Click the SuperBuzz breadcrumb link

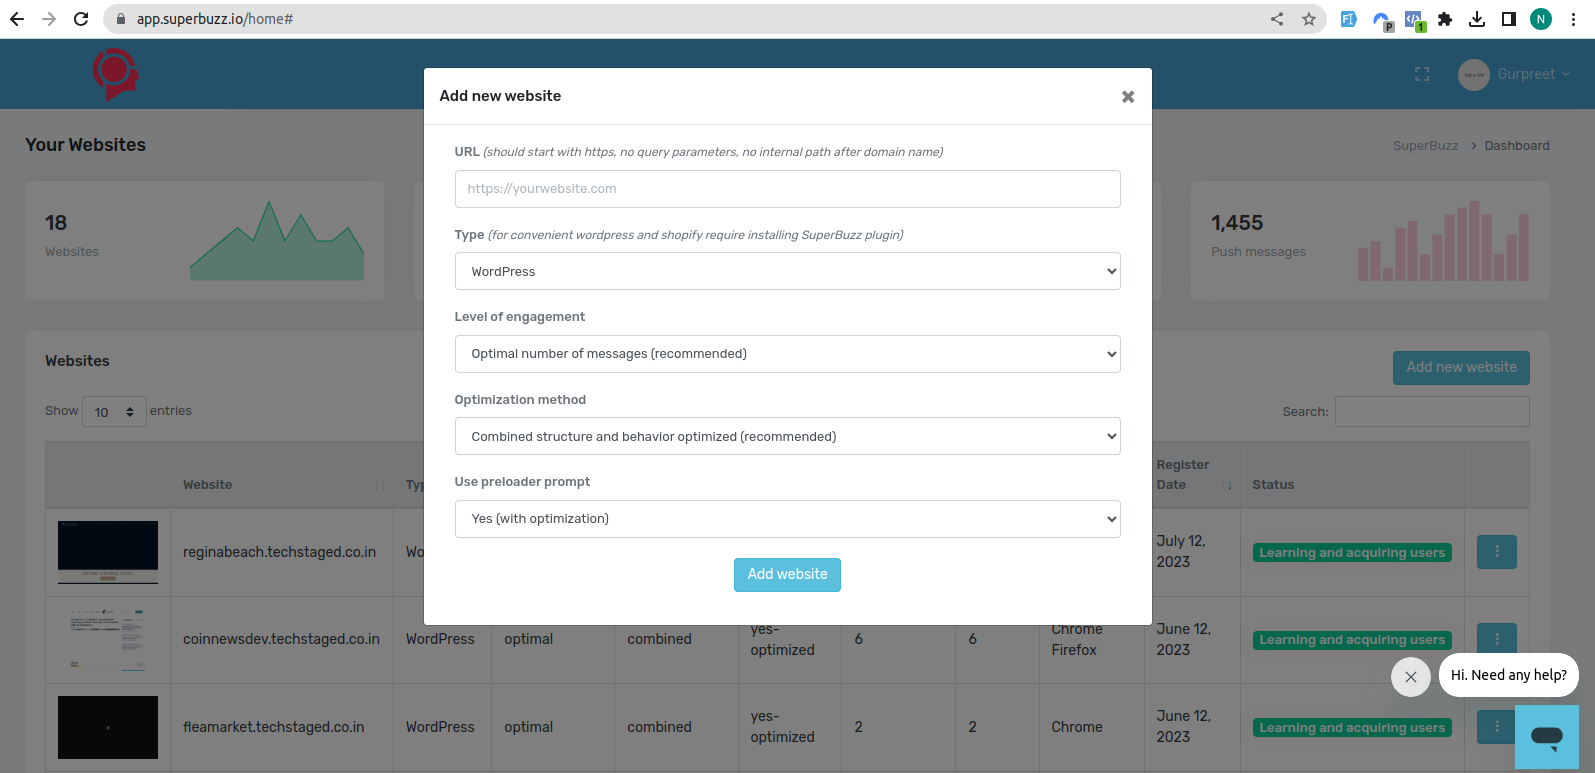click(x=1425, y=145)
